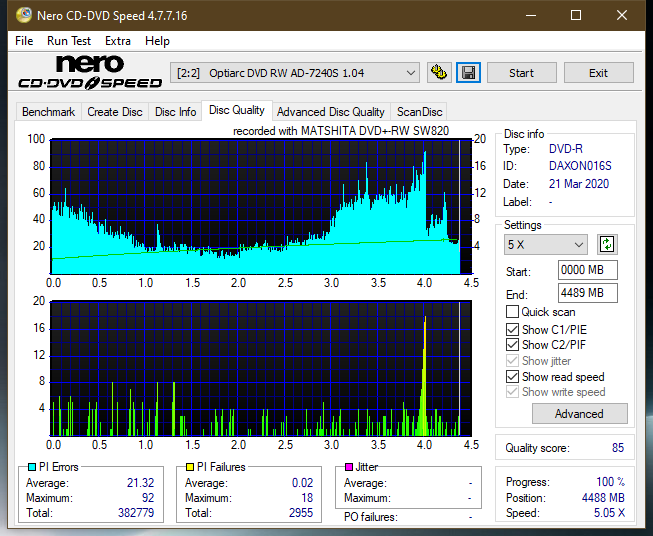
Task: Click the Progress value 100 %
Action: click(611, 482)
